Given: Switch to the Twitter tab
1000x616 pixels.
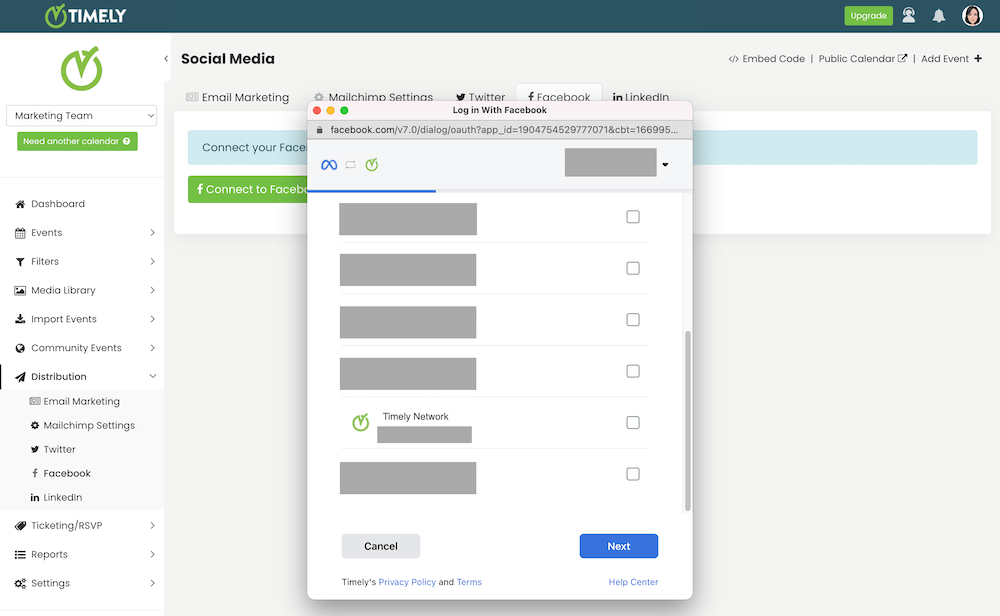Looking at the screenshot, I should click(x=480, y=97).
